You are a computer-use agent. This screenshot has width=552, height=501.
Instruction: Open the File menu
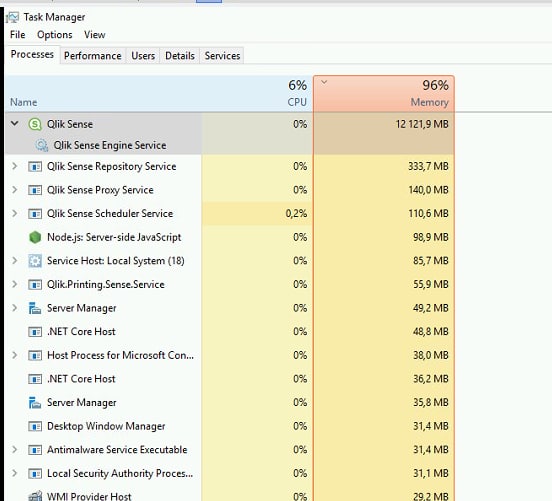coord(18,35)
